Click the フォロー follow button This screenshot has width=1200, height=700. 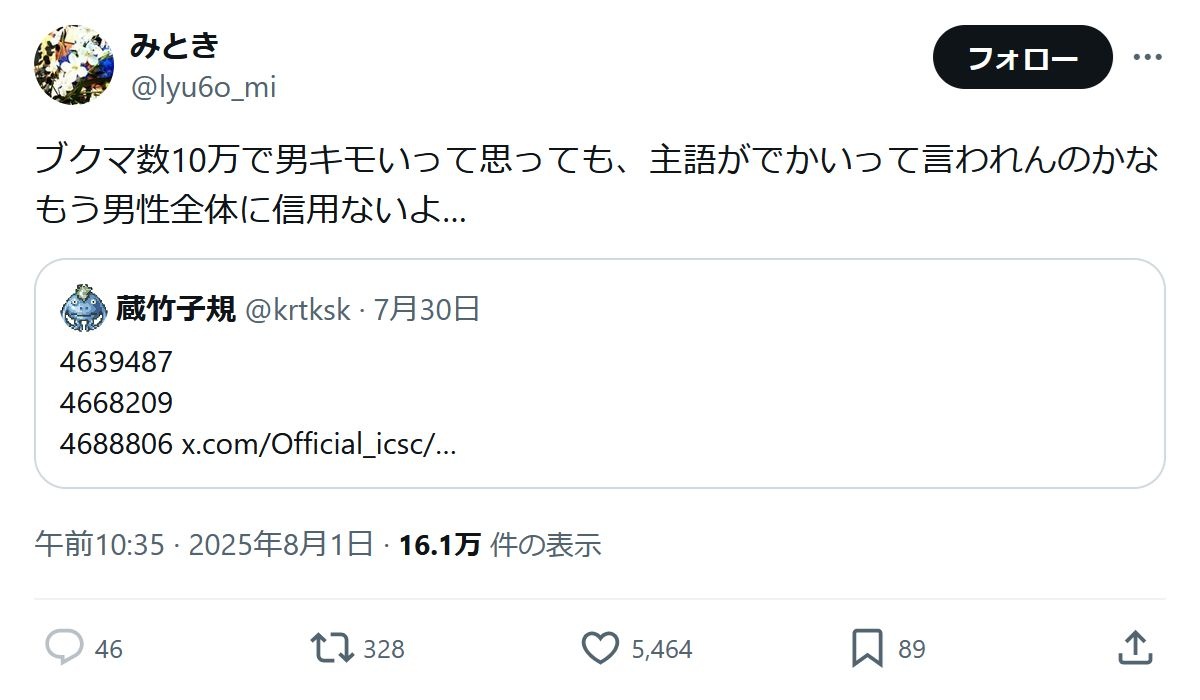click(1022, 58)
